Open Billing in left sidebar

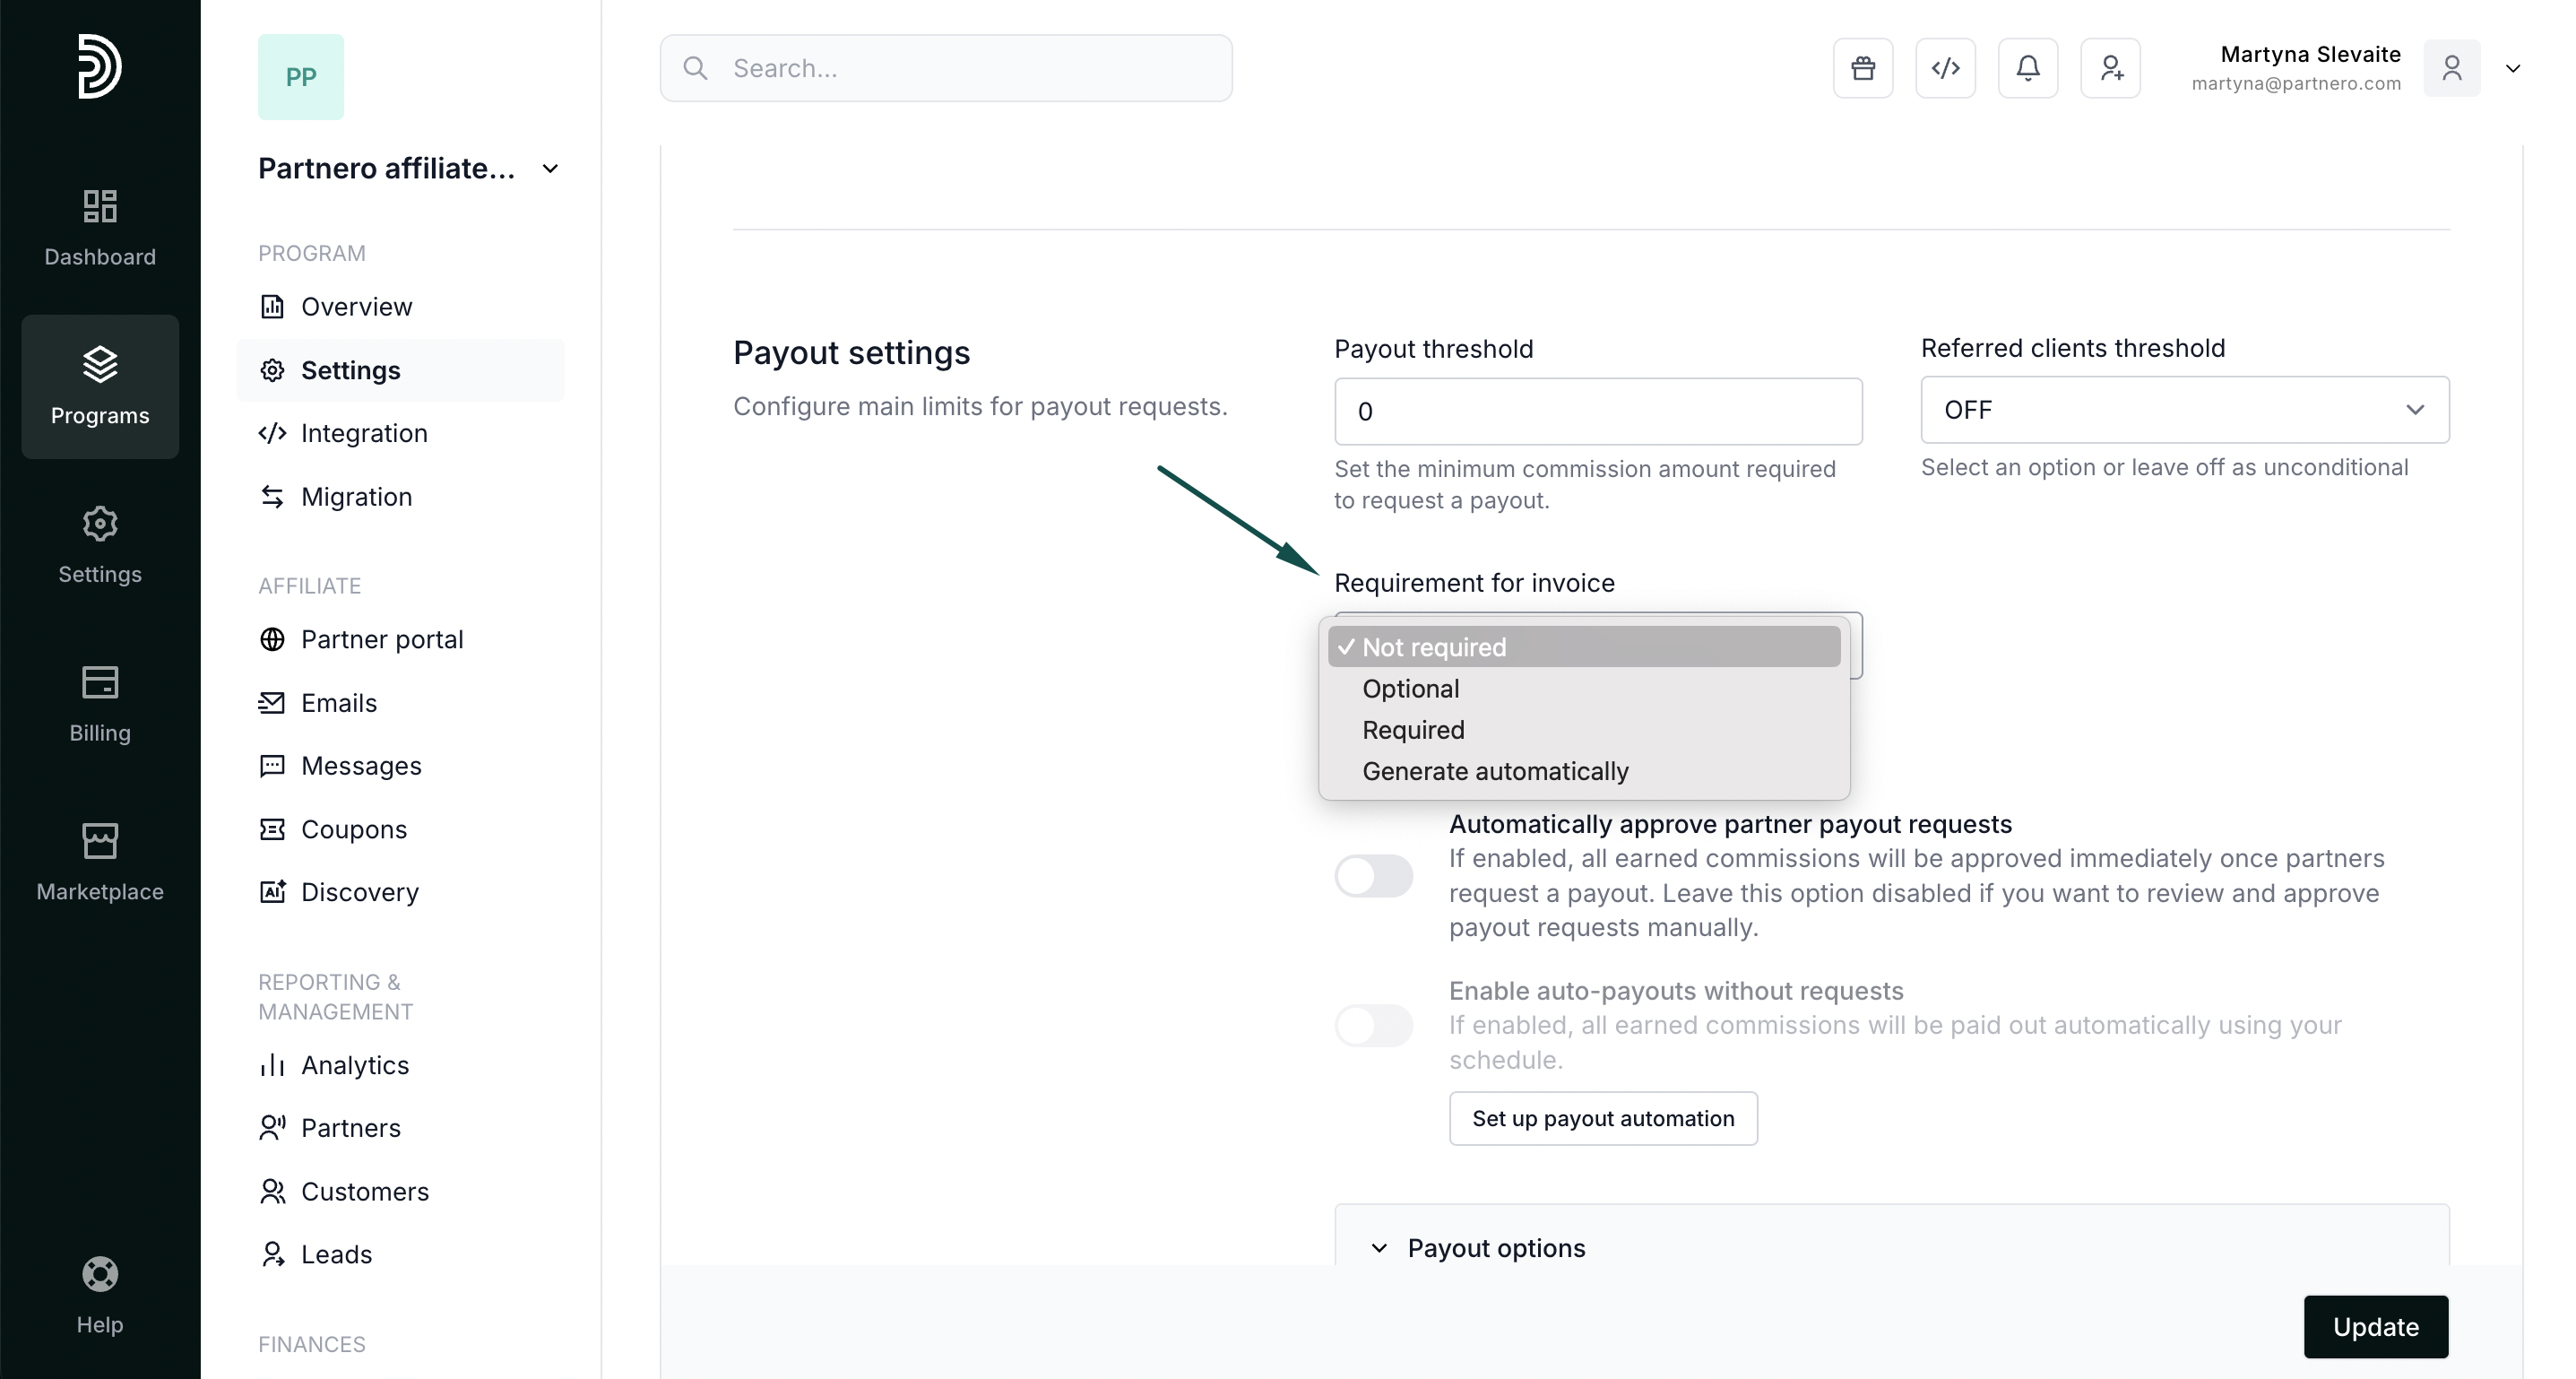(x=100, y=704)
